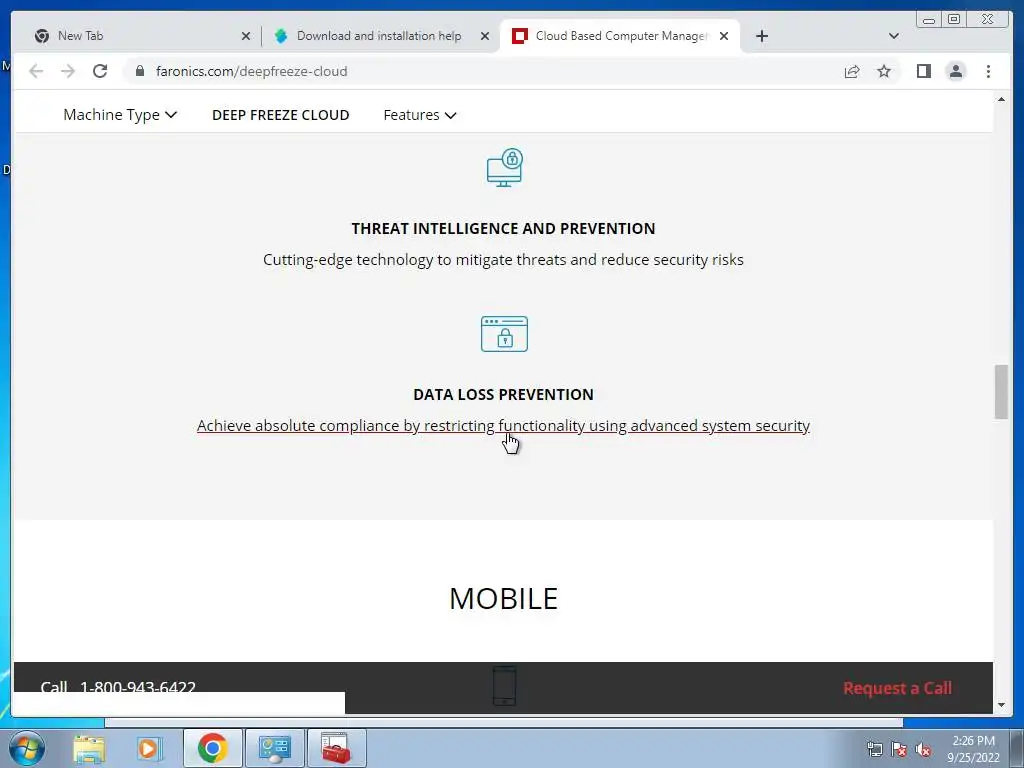Click the MOBILE section heading
Screen dimensions: 1024x768
click(504, 599)
